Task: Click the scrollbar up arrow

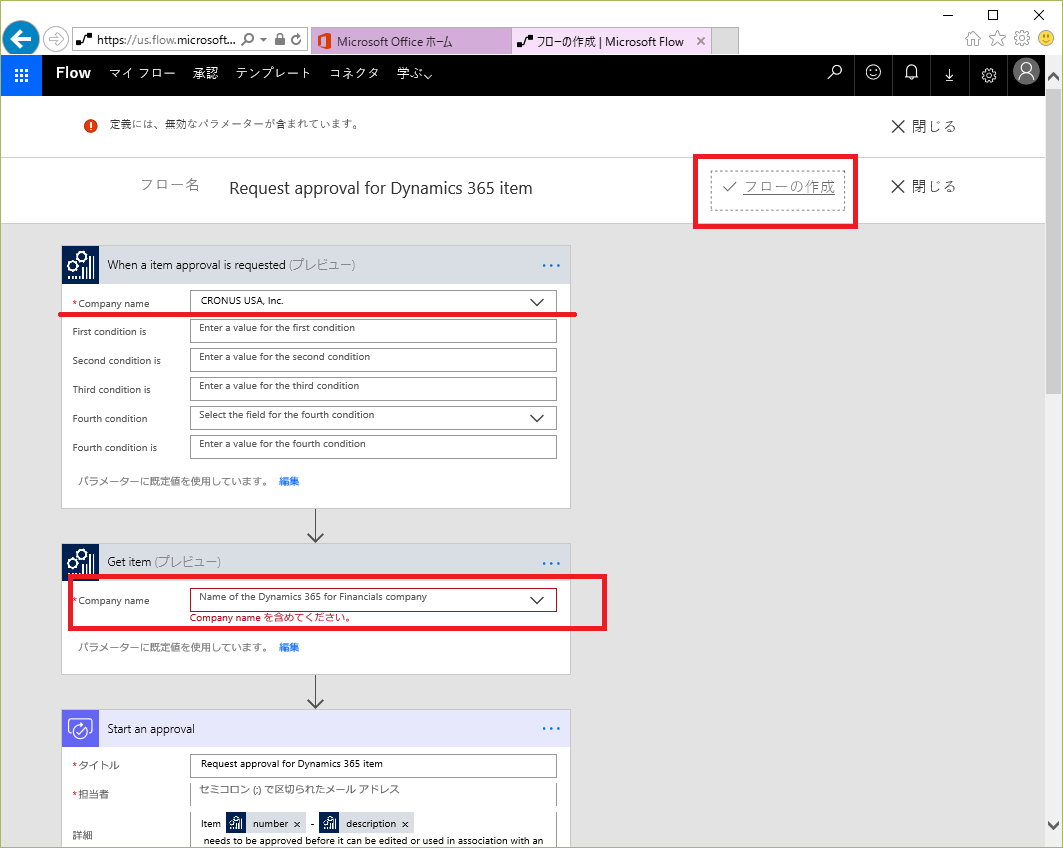Action: click(x=1053, y=77)
